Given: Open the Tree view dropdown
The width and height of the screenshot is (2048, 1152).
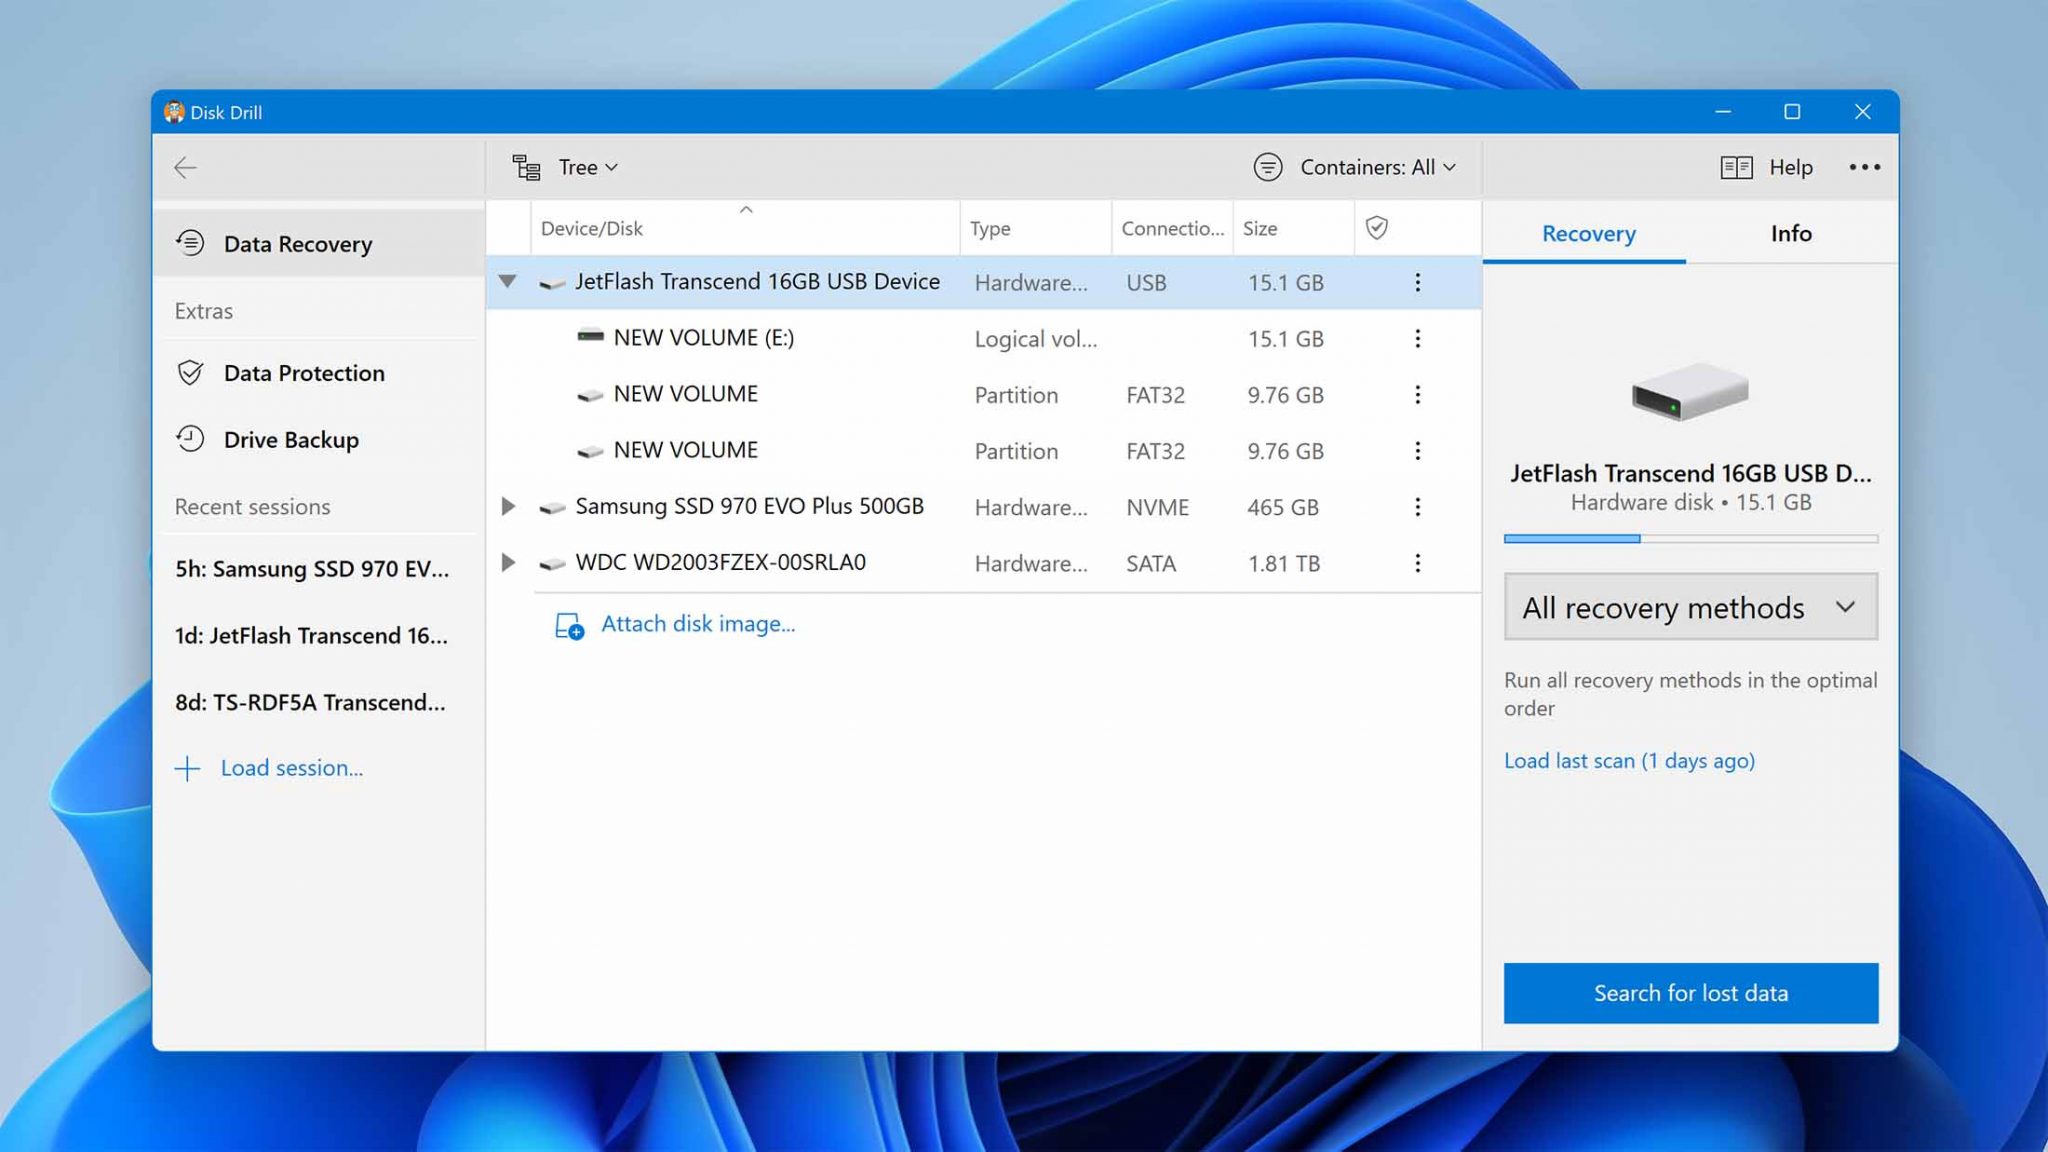Looking at the screenshot, I should (588, 168).
